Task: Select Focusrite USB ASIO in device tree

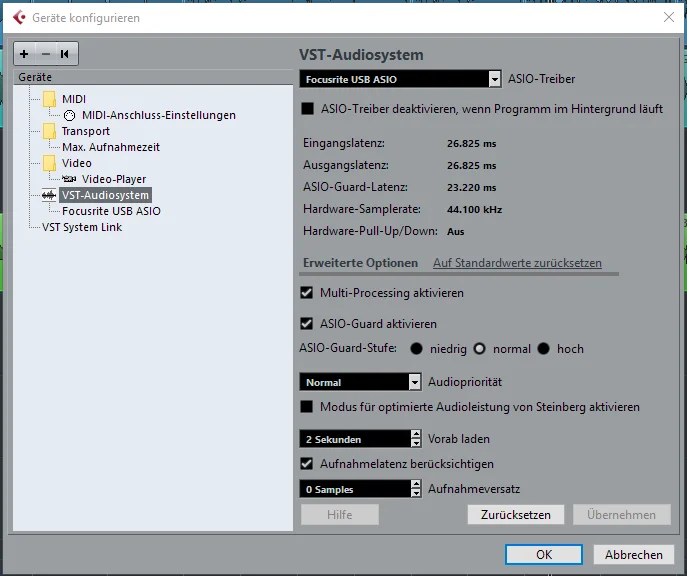Action: (x=111, y=211)
